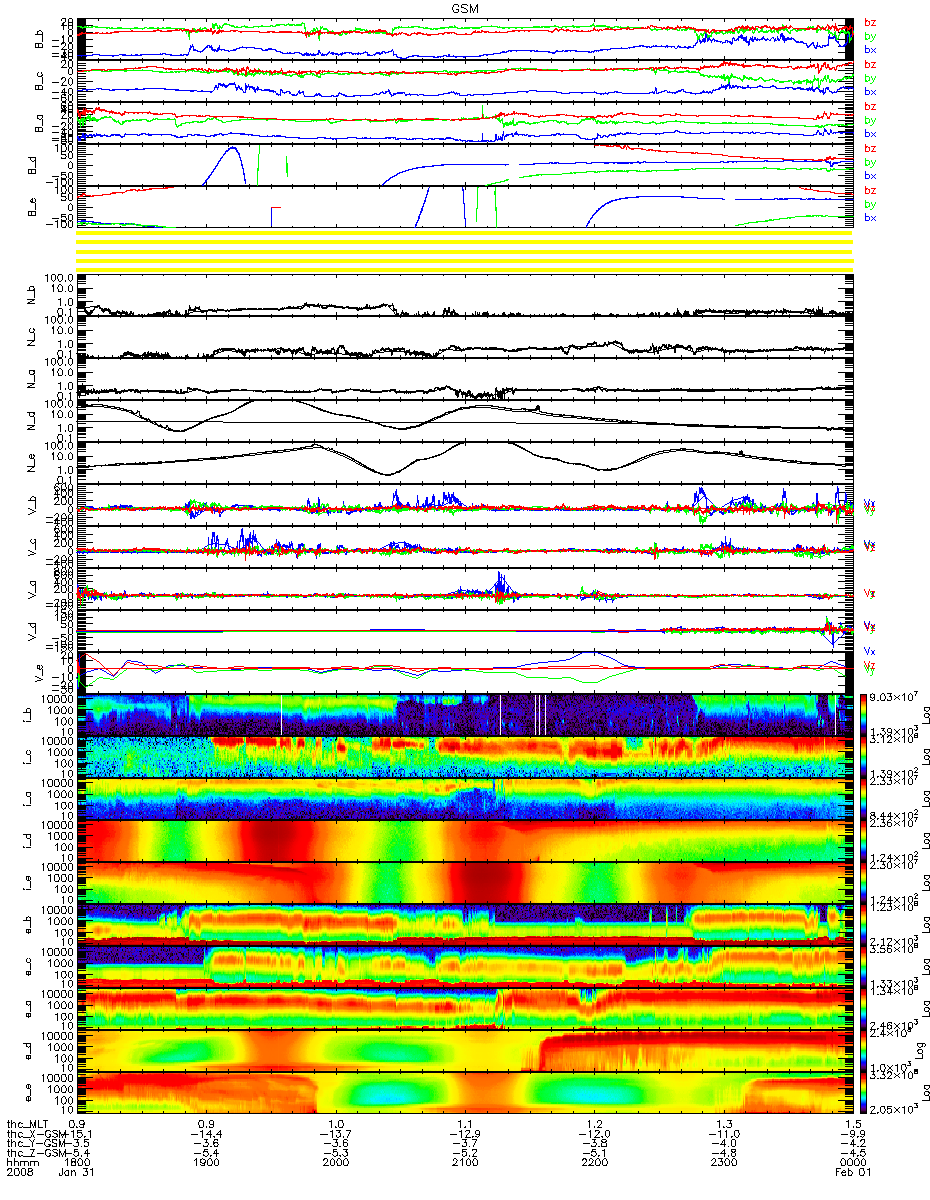Click the 1900 time tick label
930x1200 pixels.
click(x=207, y=1162)
